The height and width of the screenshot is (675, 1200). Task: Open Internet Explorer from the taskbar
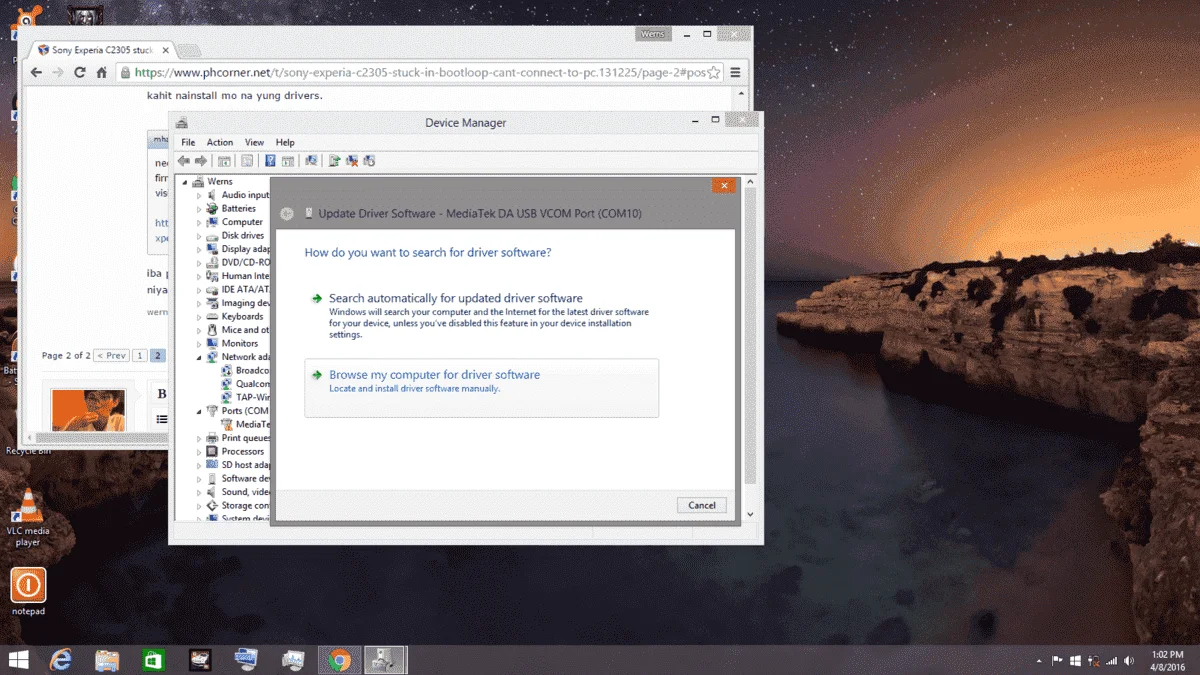click(x=62, y=660)
